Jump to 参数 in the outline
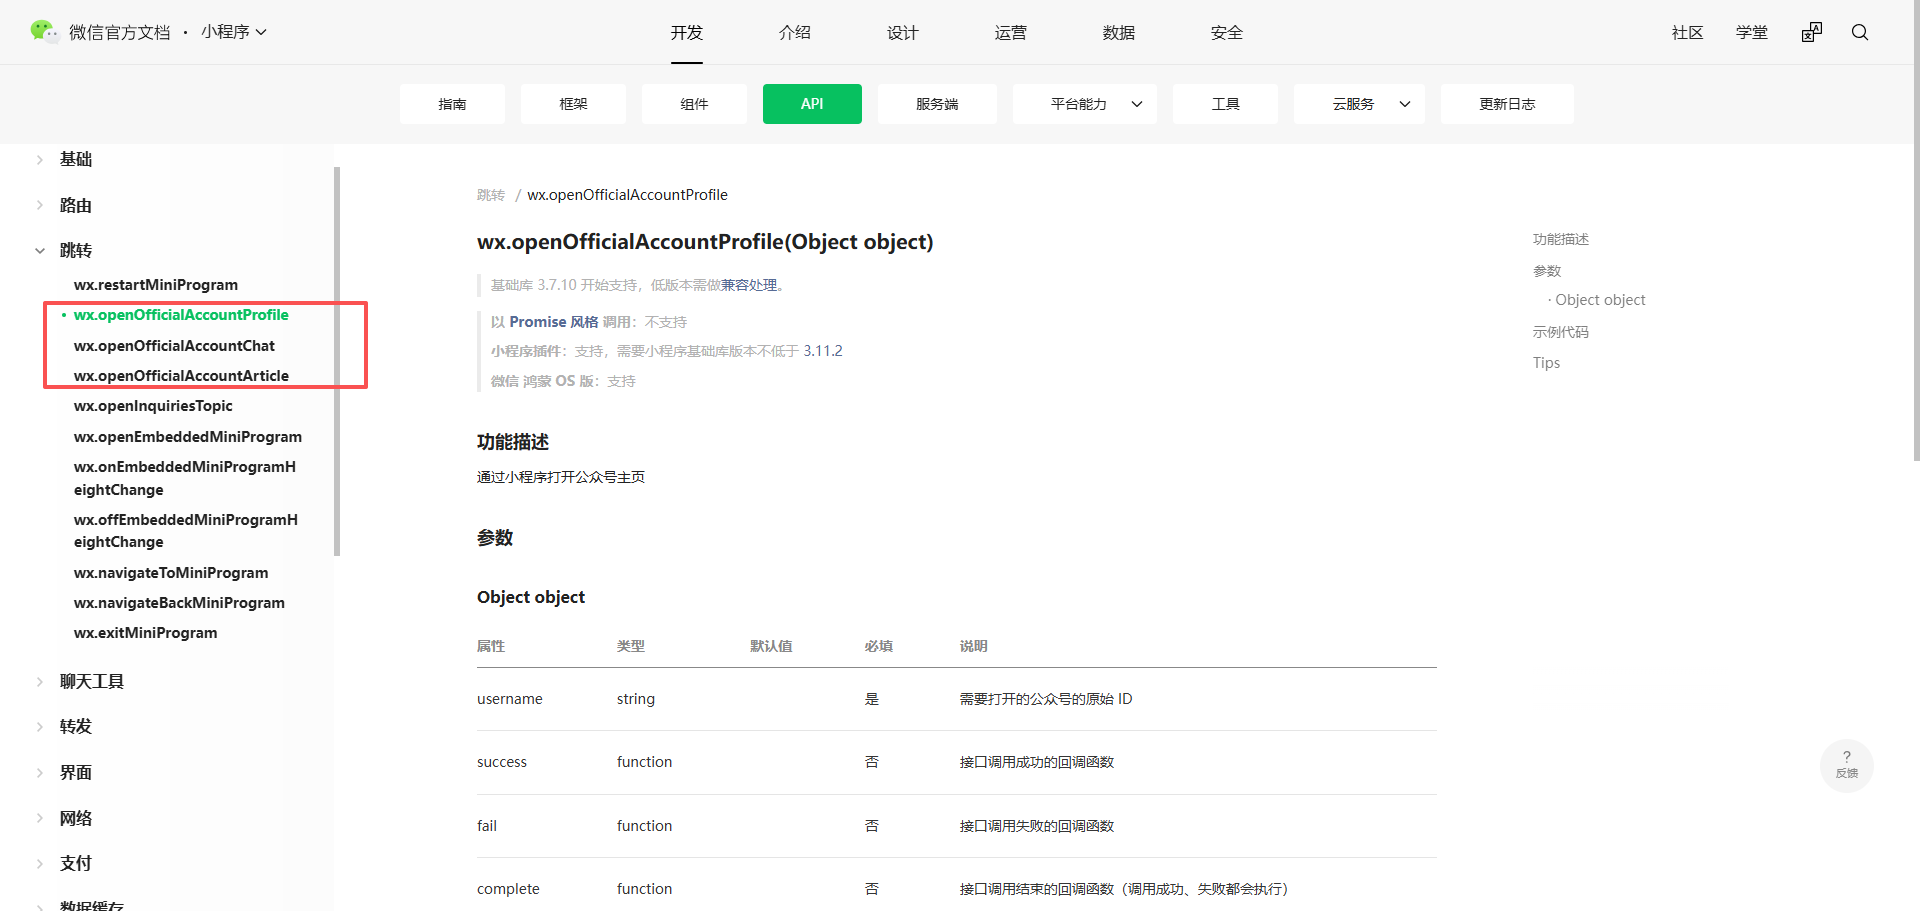 click(x=1547, y=271)
